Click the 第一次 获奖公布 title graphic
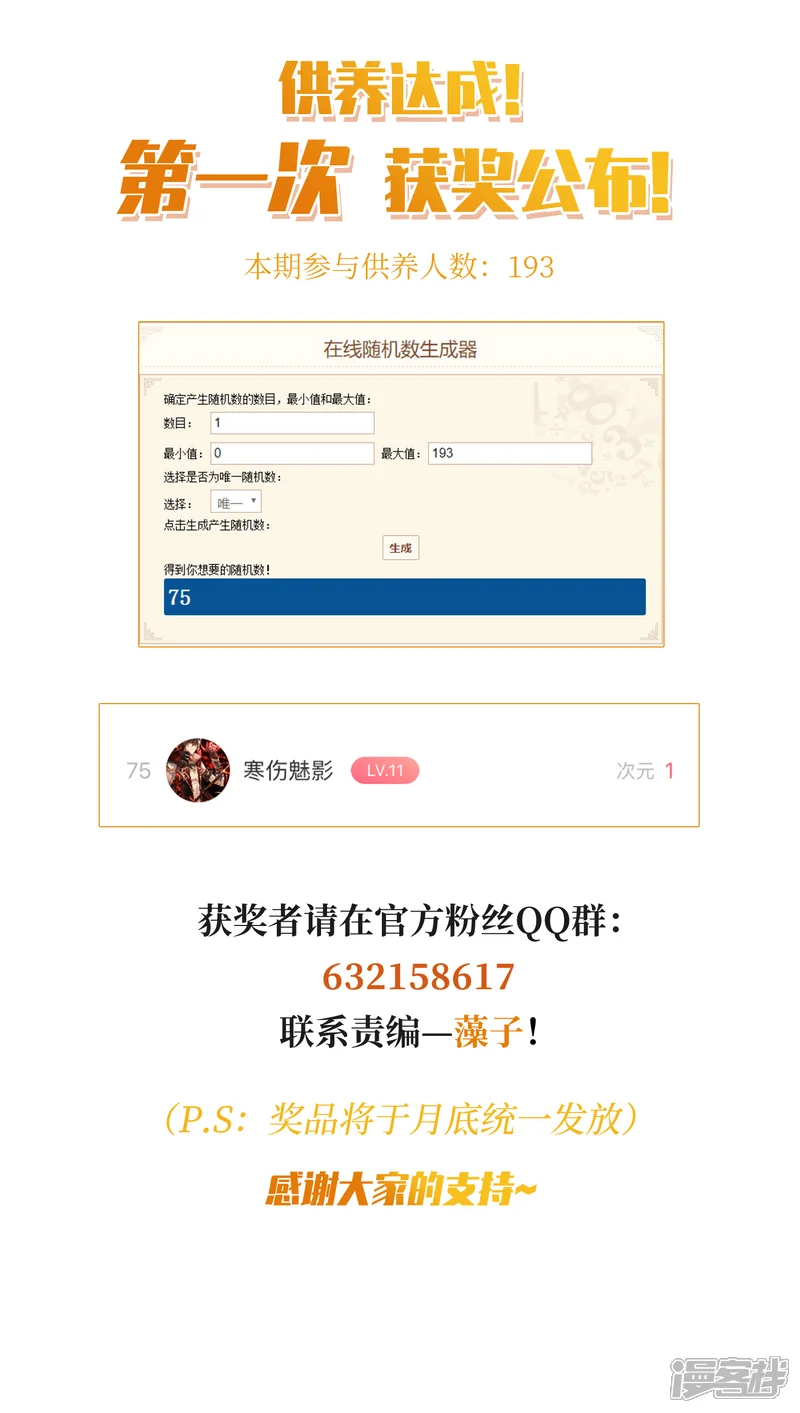The height and width of the screenshot is (1413, 800). [397, 182]
